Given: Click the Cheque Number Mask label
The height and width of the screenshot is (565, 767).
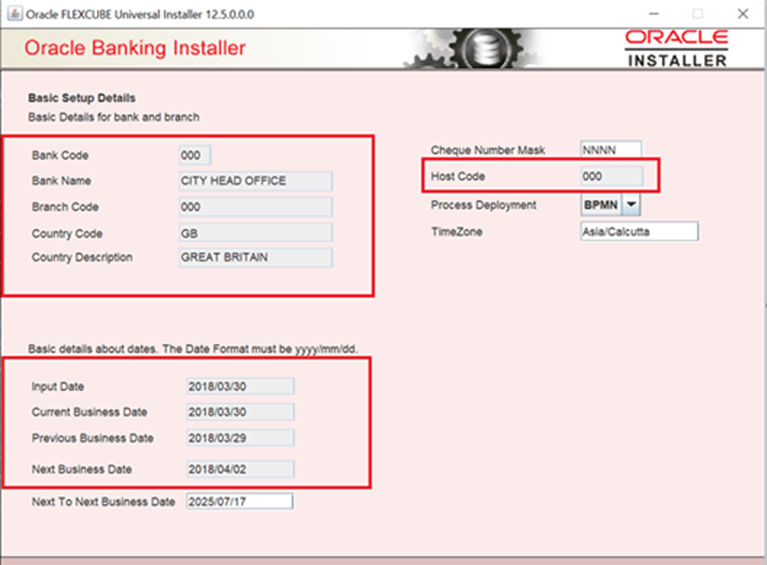Looking at the screenshot, I should point(488,150).
